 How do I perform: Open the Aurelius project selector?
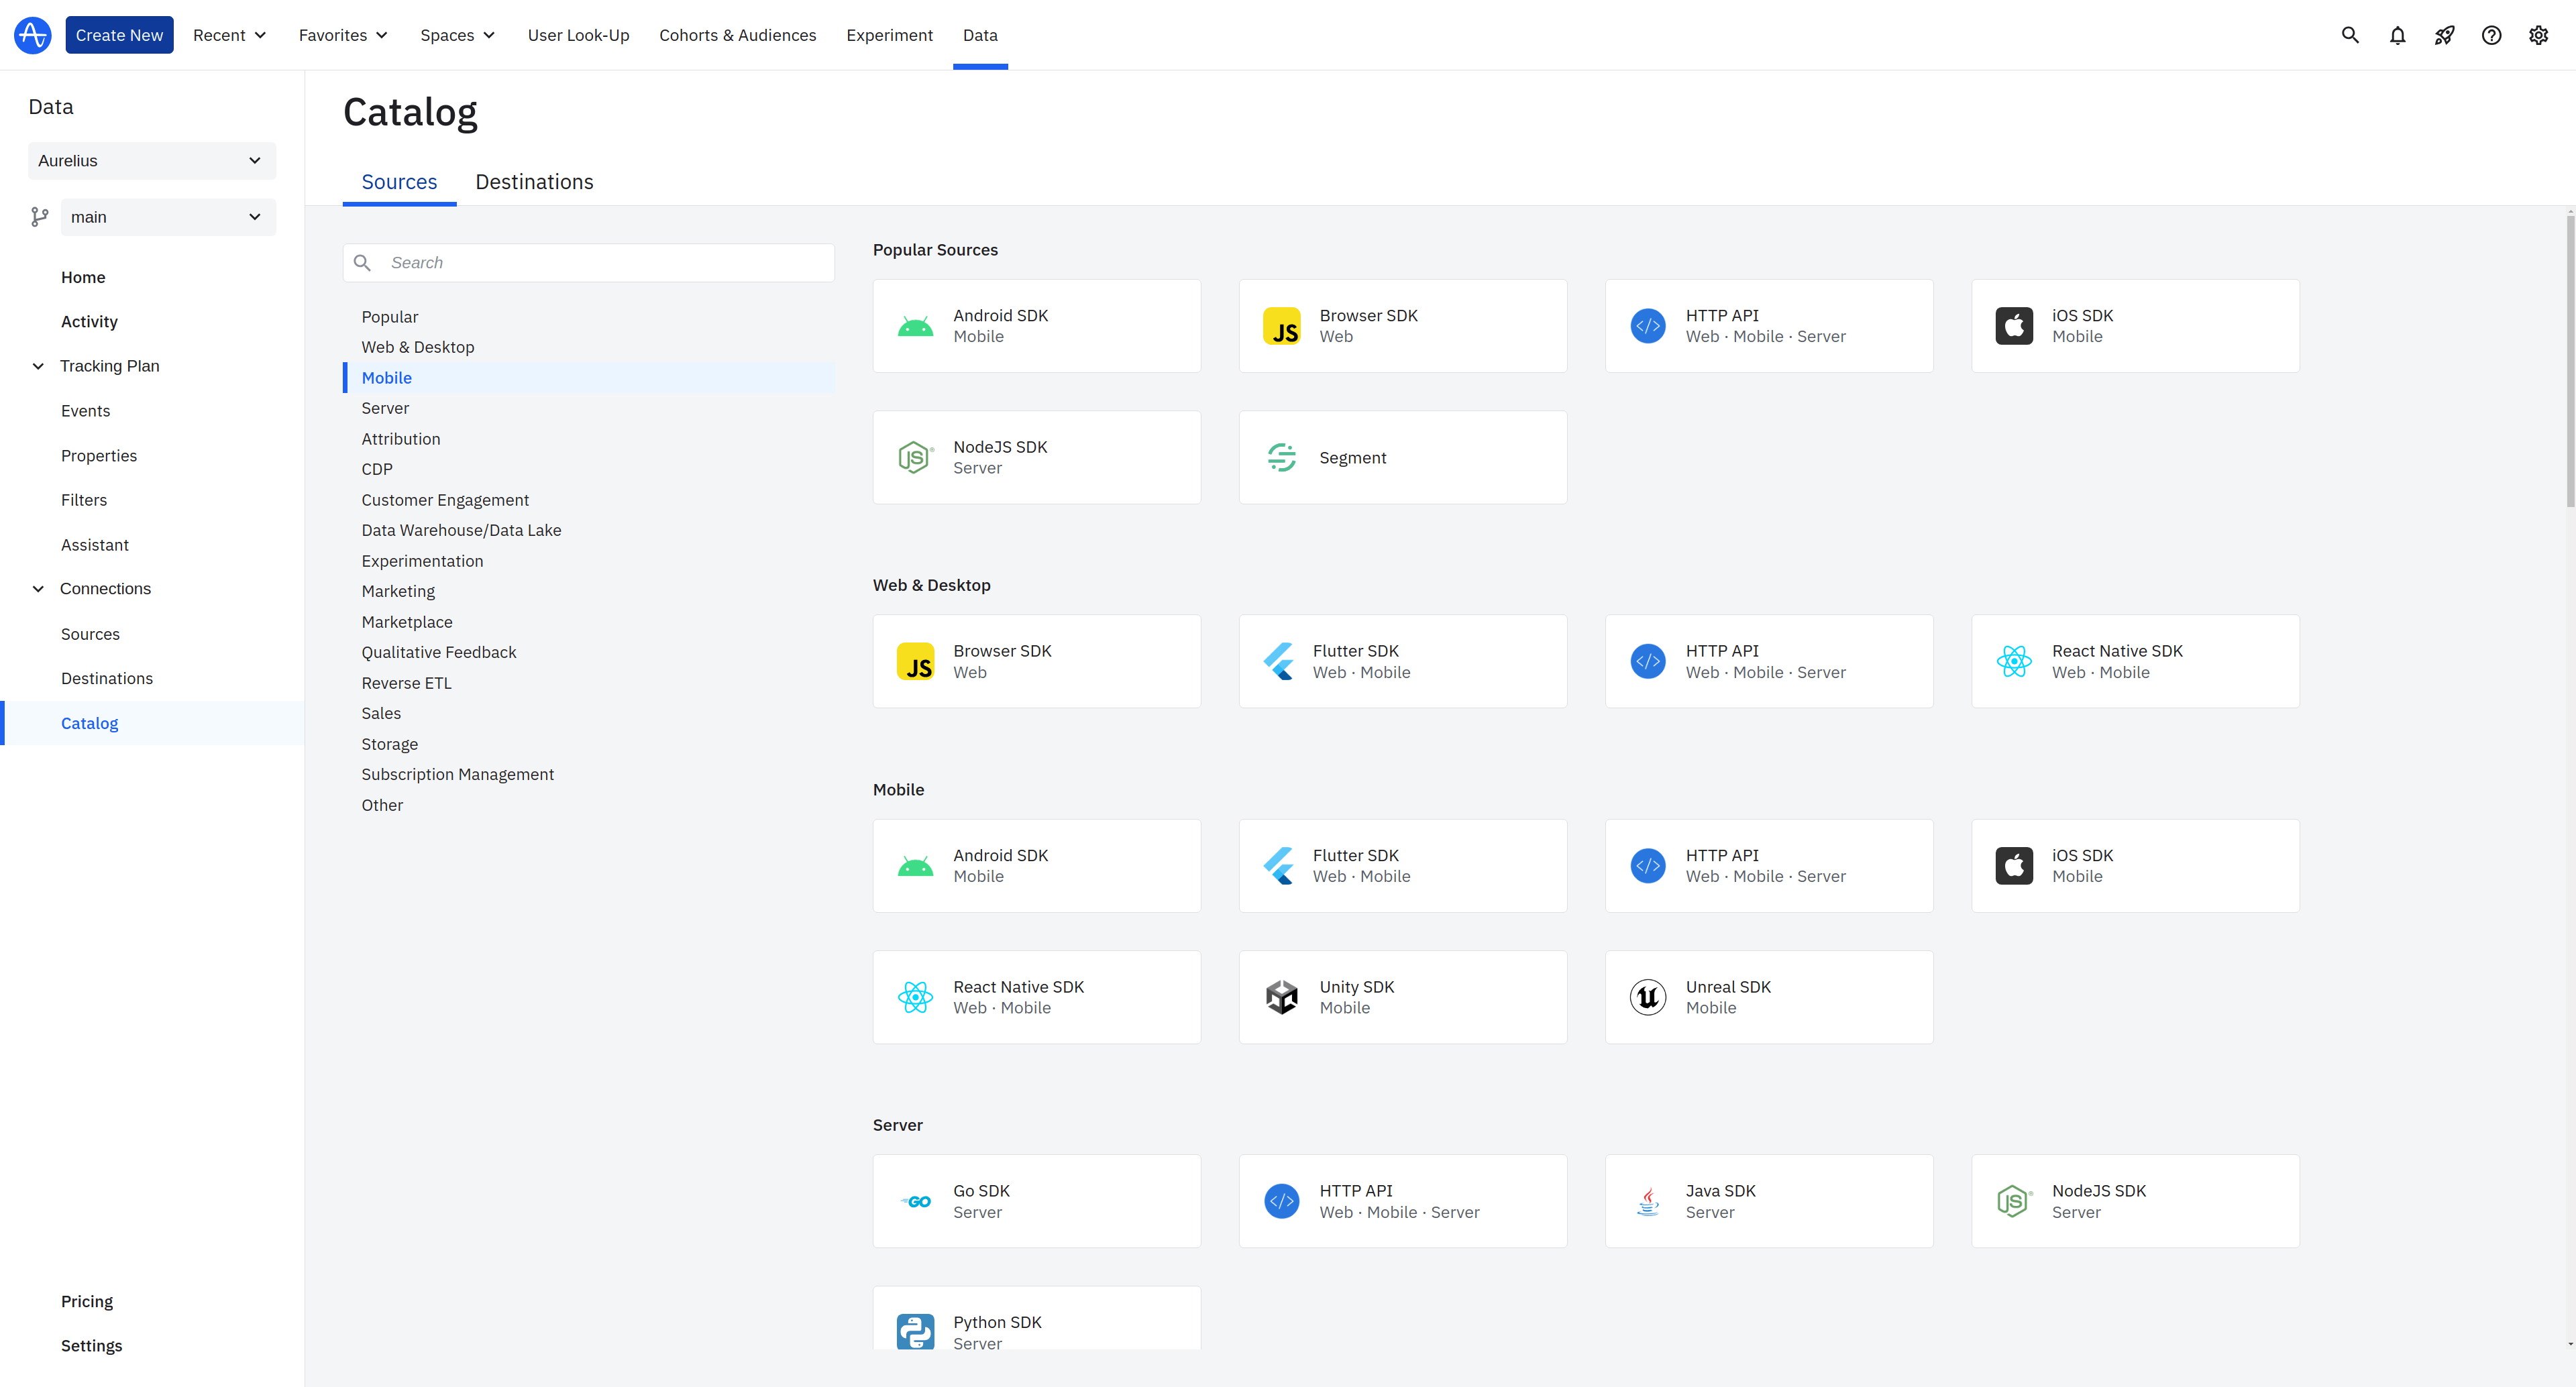(x=152, y=160)
